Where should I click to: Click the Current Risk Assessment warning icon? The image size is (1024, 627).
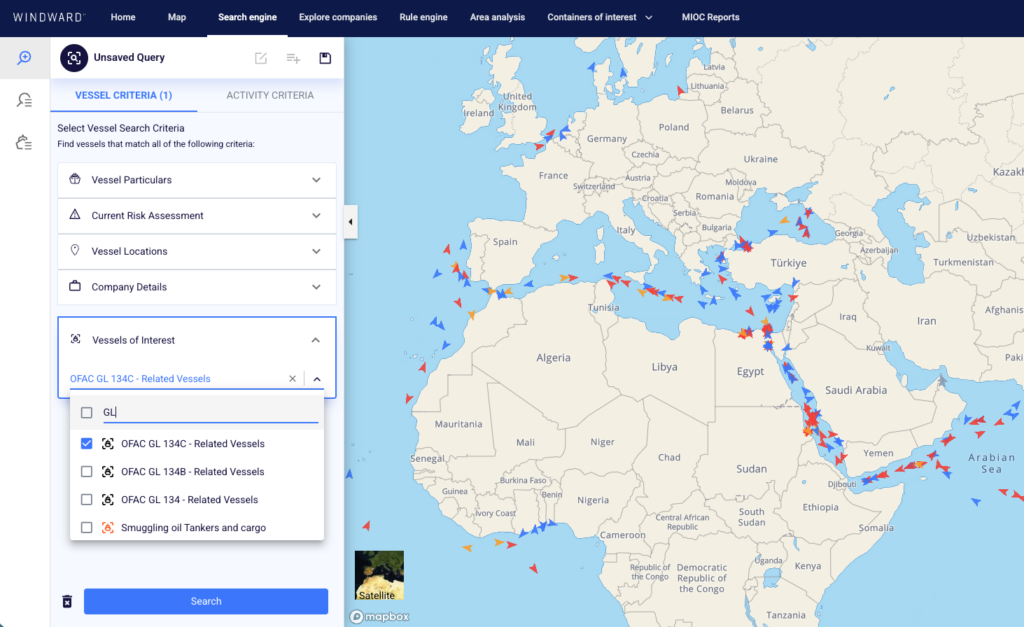click(75, 214)
